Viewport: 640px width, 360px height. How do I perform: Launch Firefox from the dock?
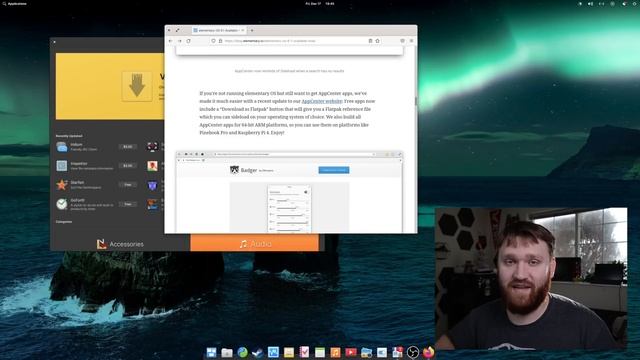[428, 352]
